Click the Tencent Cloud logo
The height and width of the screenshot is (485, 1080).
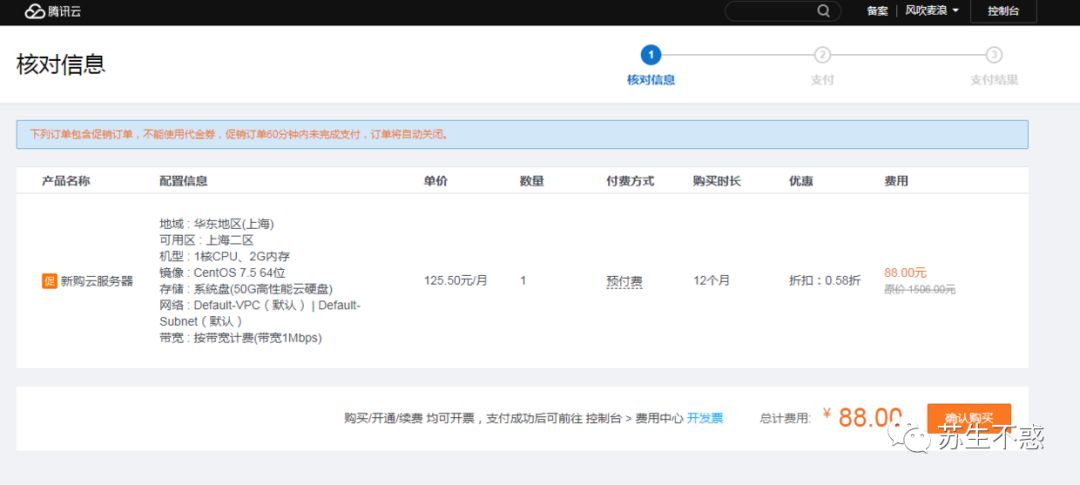point(52,11)
